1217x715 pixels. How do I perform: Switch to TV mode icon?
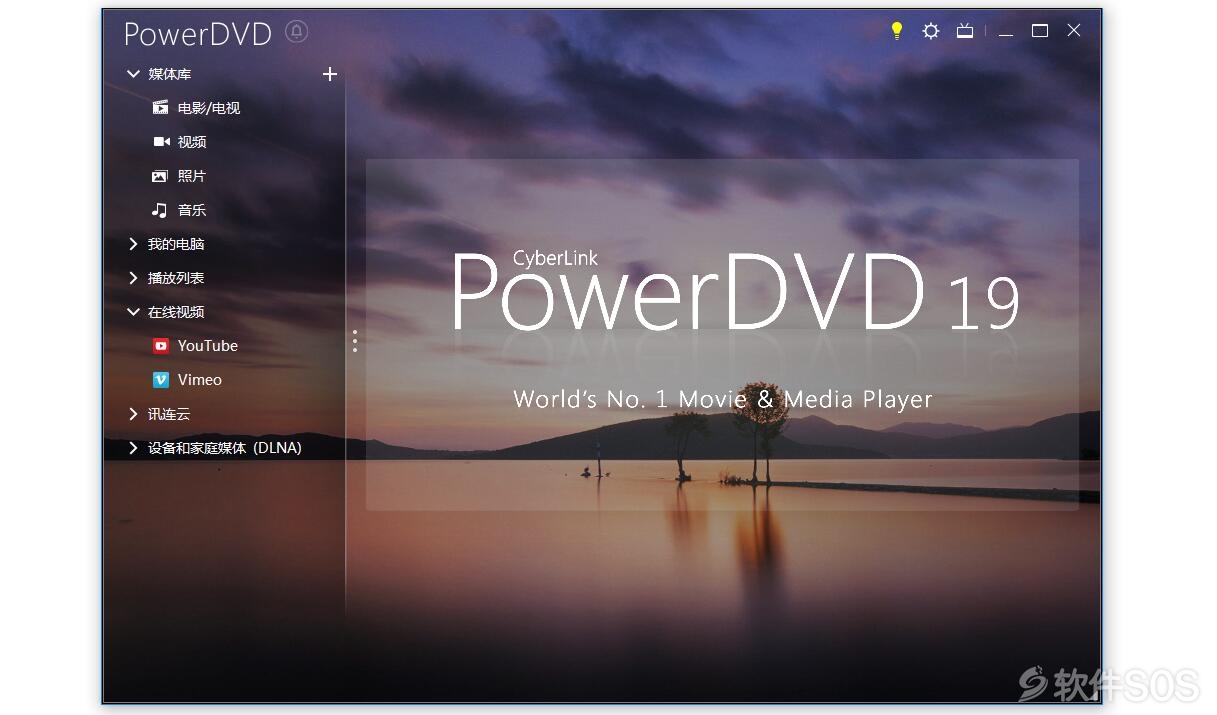coord(965,31)
